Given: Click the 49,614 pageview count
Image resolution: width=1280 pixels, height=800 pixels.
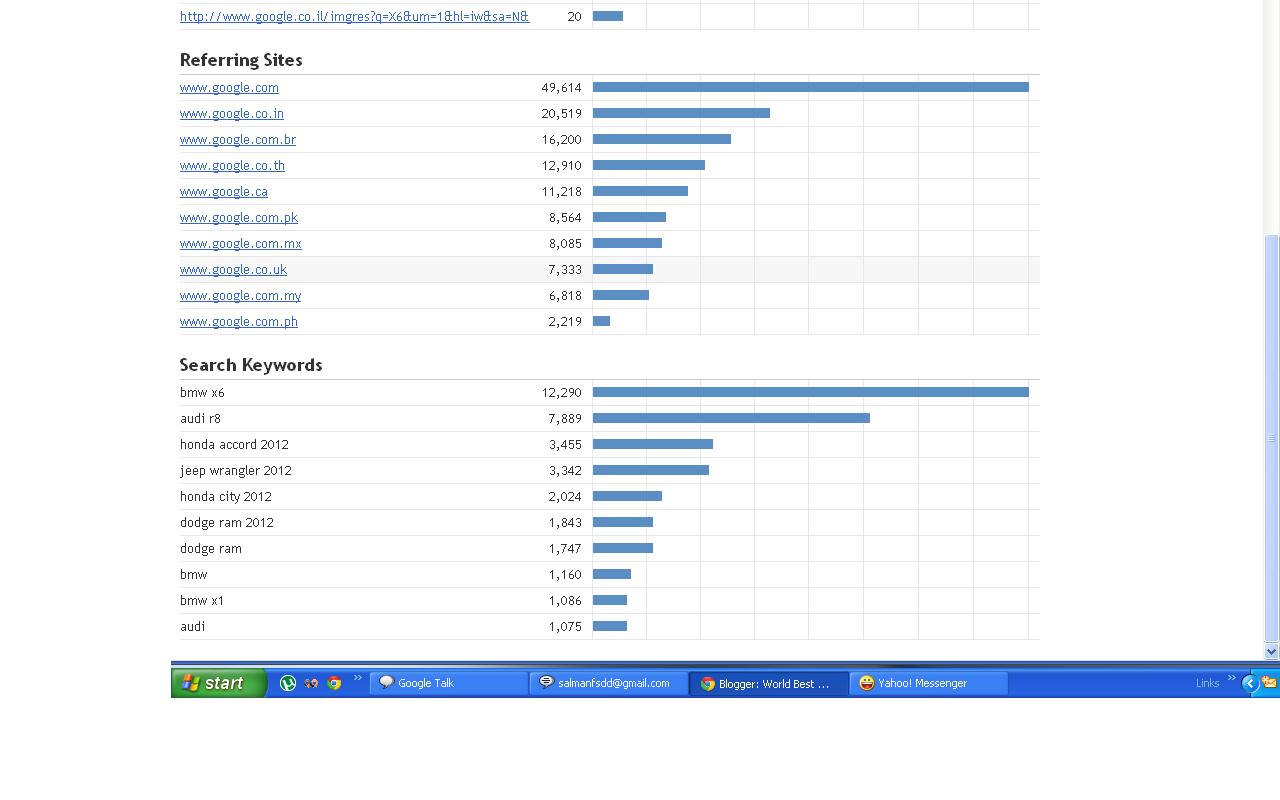Looking at the screenshot, I should pos(561,88).
